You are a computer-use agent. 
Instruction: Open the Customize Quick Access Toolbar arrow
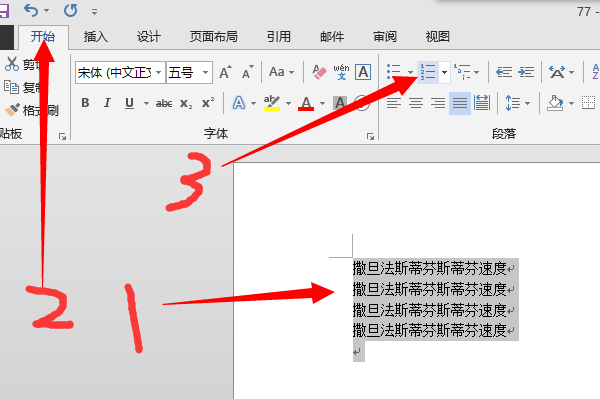pyautogui.click(x=94, y=12)
